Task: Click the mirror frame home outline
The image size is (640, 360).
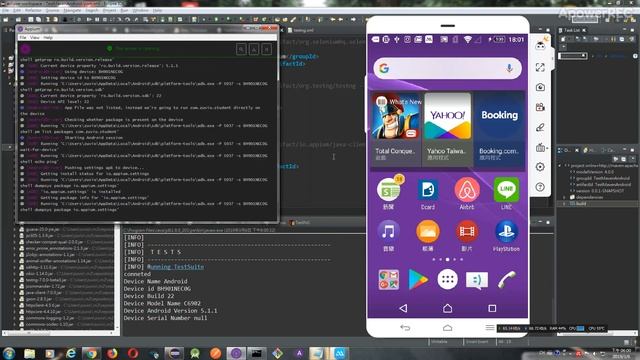Action: click(447, 328)
